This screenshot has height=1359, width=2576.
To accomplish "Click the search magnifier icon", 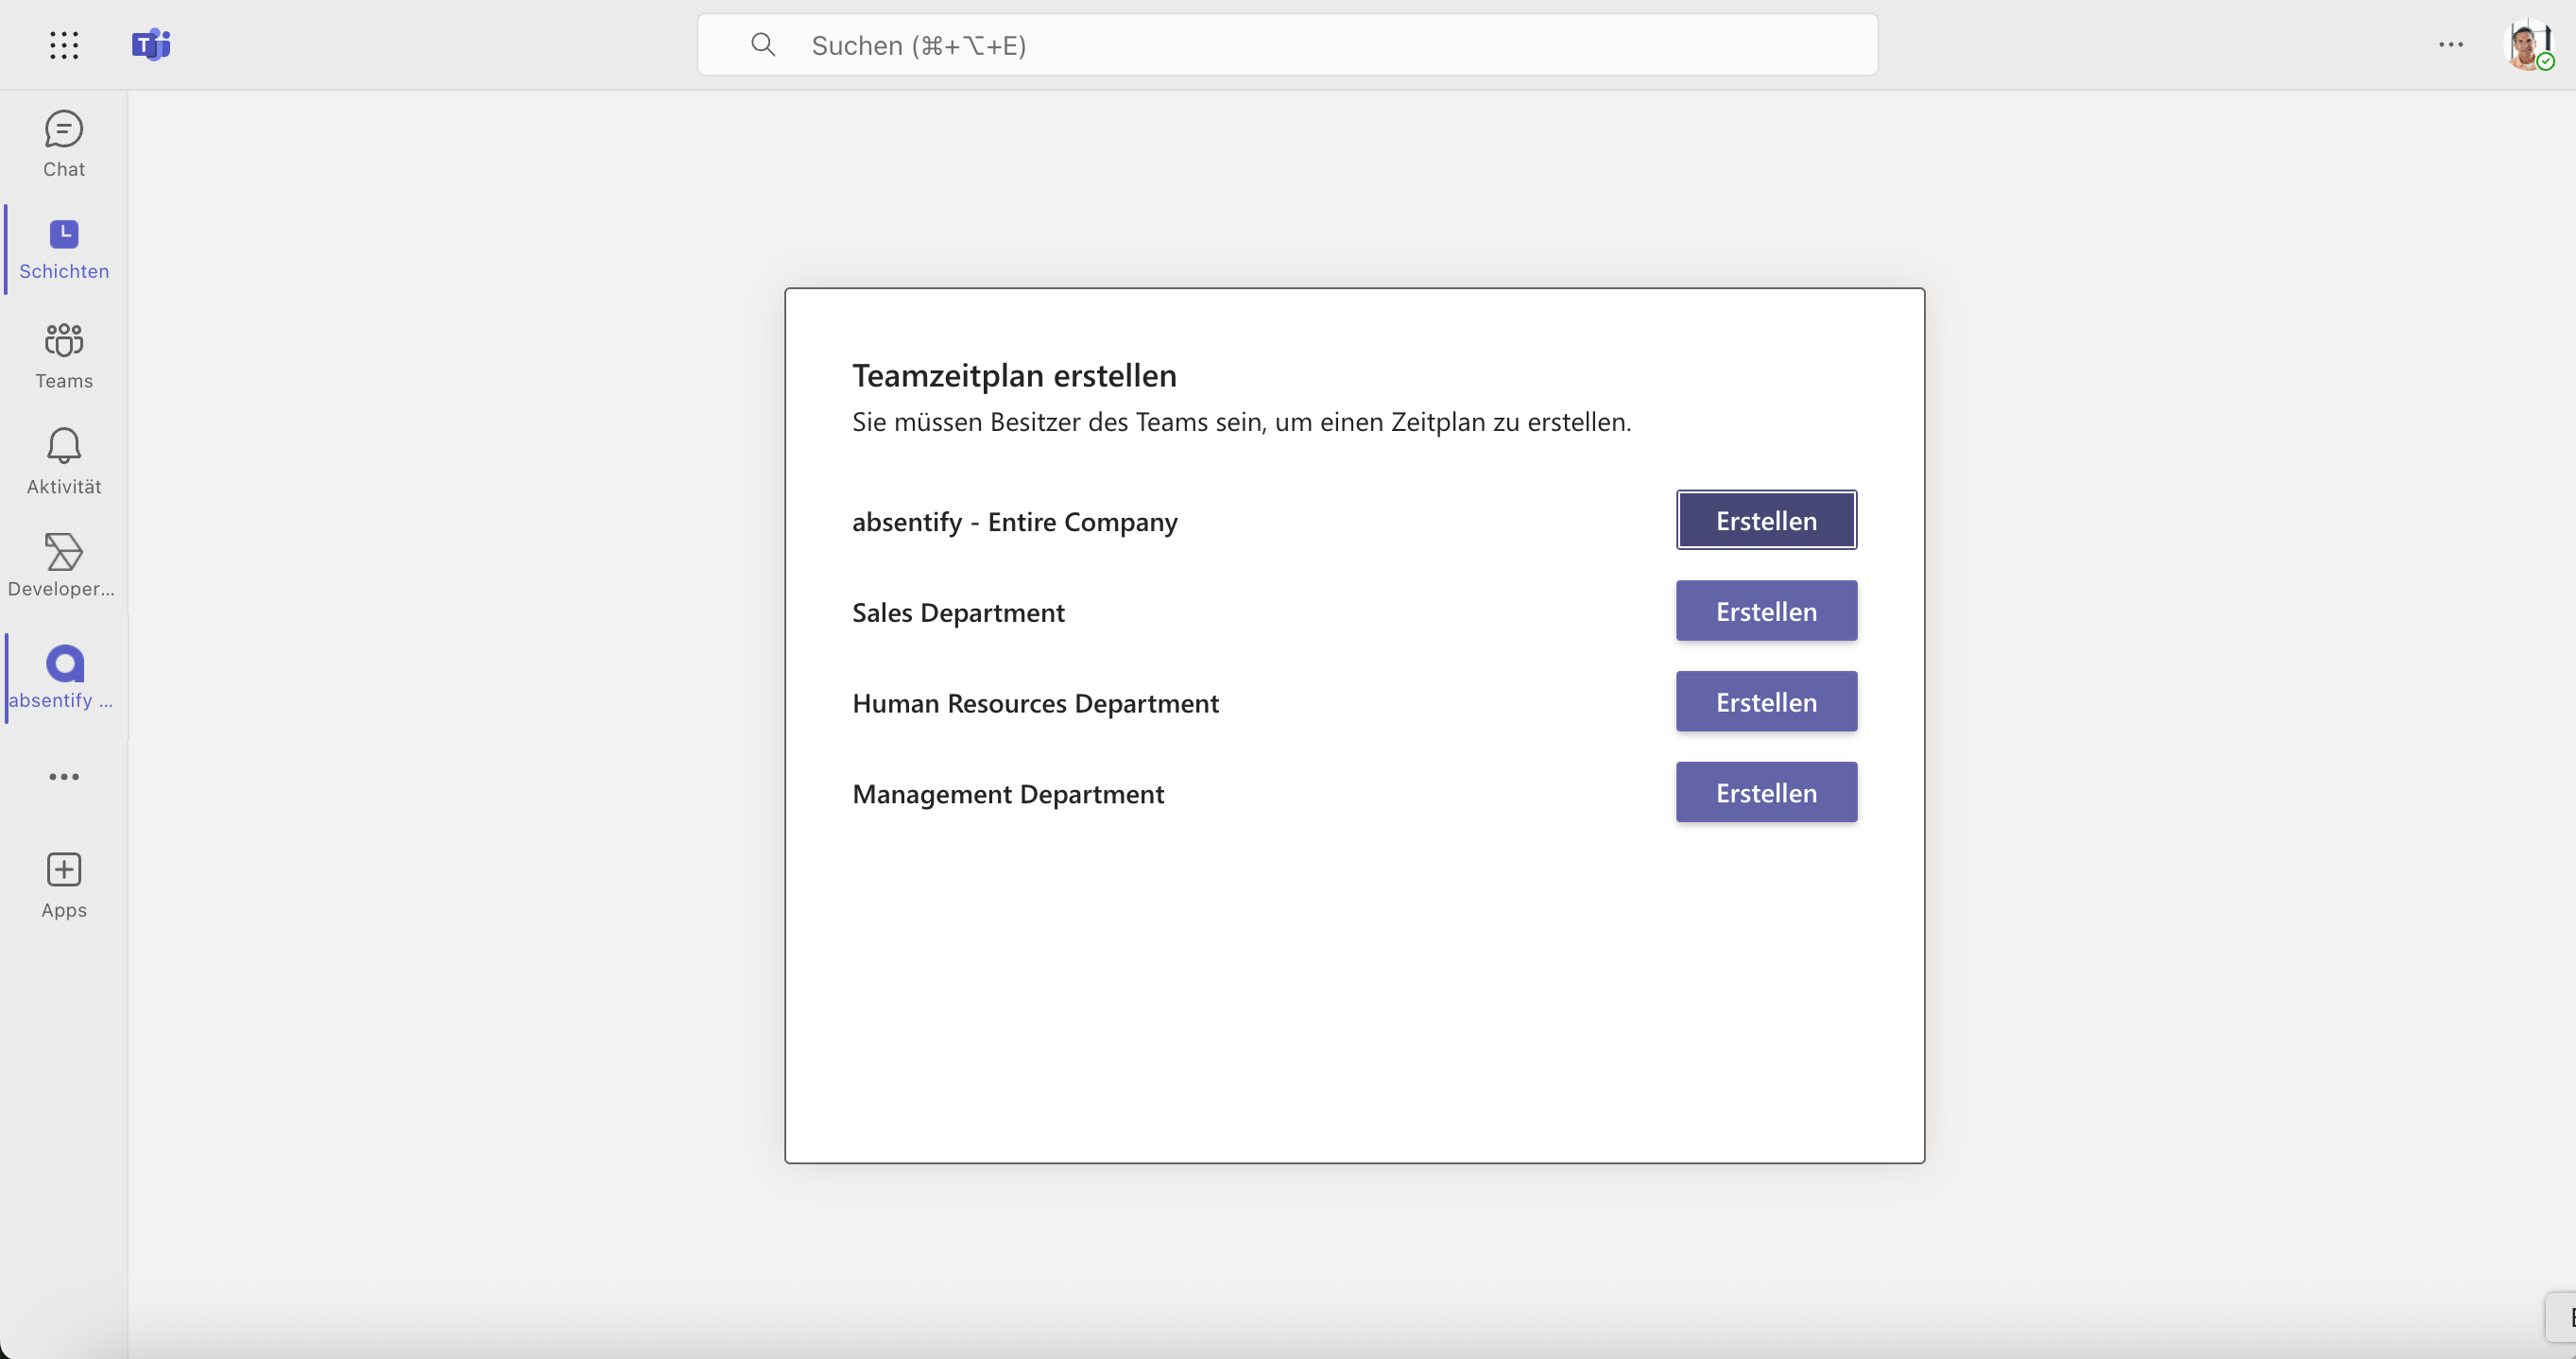I will click(763, 44).
